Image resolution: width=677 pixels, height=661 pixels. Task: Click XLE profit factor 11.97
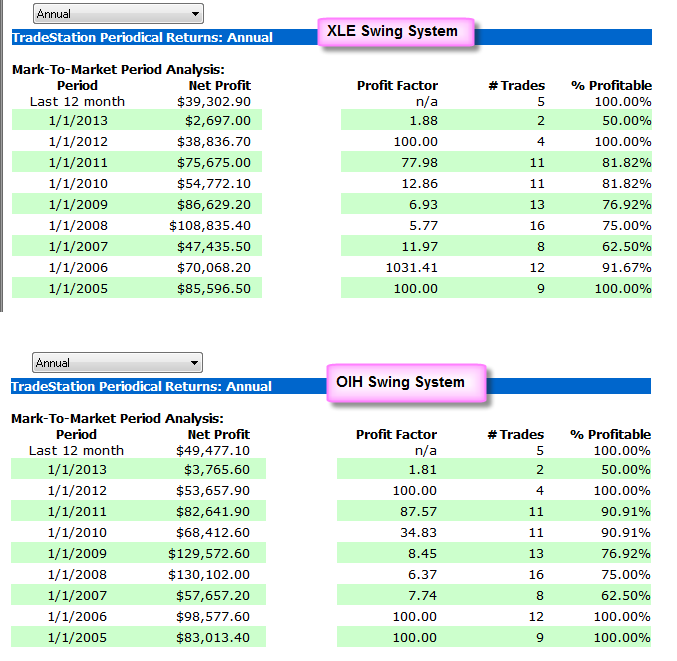420,247
